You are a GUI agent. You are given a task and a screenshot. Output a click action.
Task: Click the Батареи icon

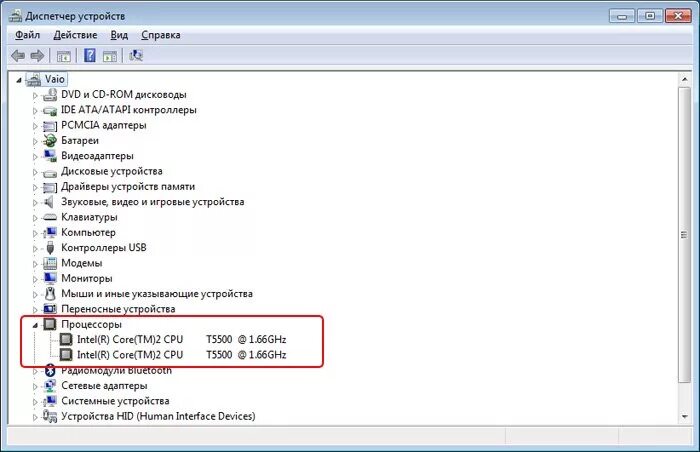pyautogui.click(x=50, y=141)
